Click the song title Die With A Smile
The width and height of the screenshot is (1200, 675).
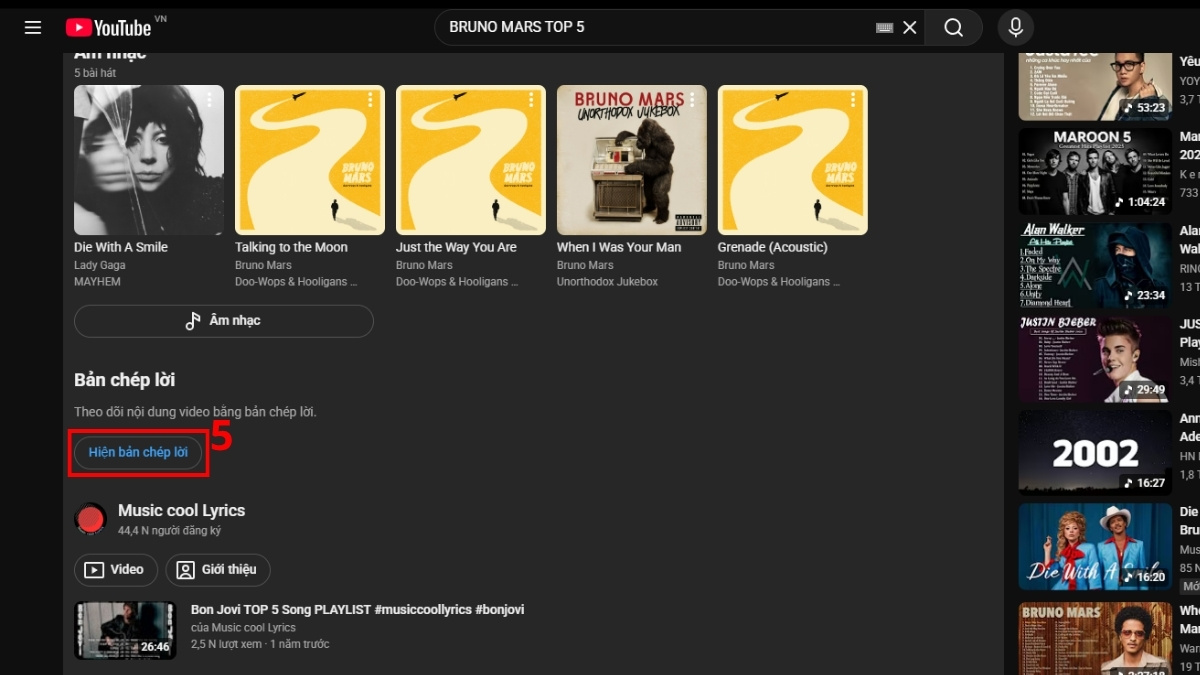(121, 247)
